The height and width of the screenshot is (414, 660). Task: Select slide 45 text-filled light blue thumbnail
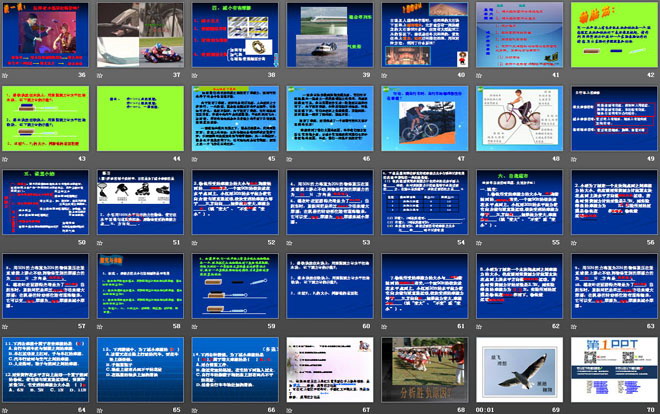click(x=235, y=118)
